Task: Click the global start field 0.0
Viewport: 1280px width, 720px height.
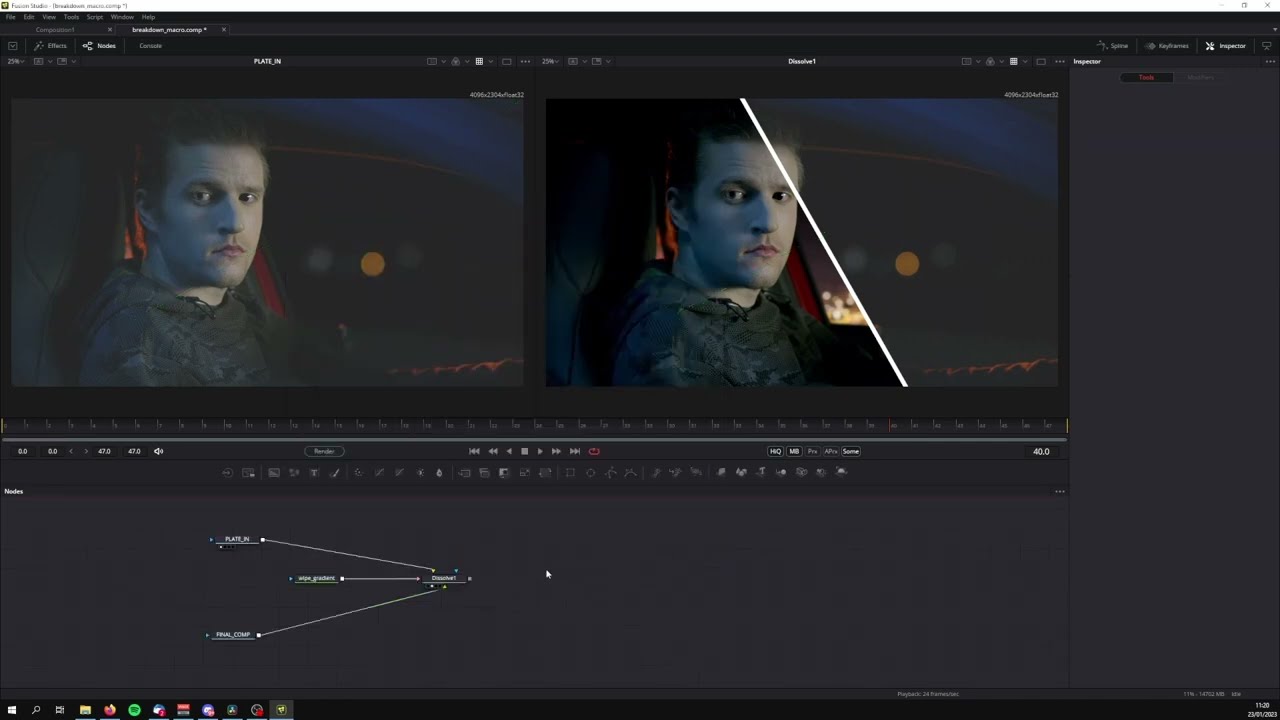Action: pos(22,451)
